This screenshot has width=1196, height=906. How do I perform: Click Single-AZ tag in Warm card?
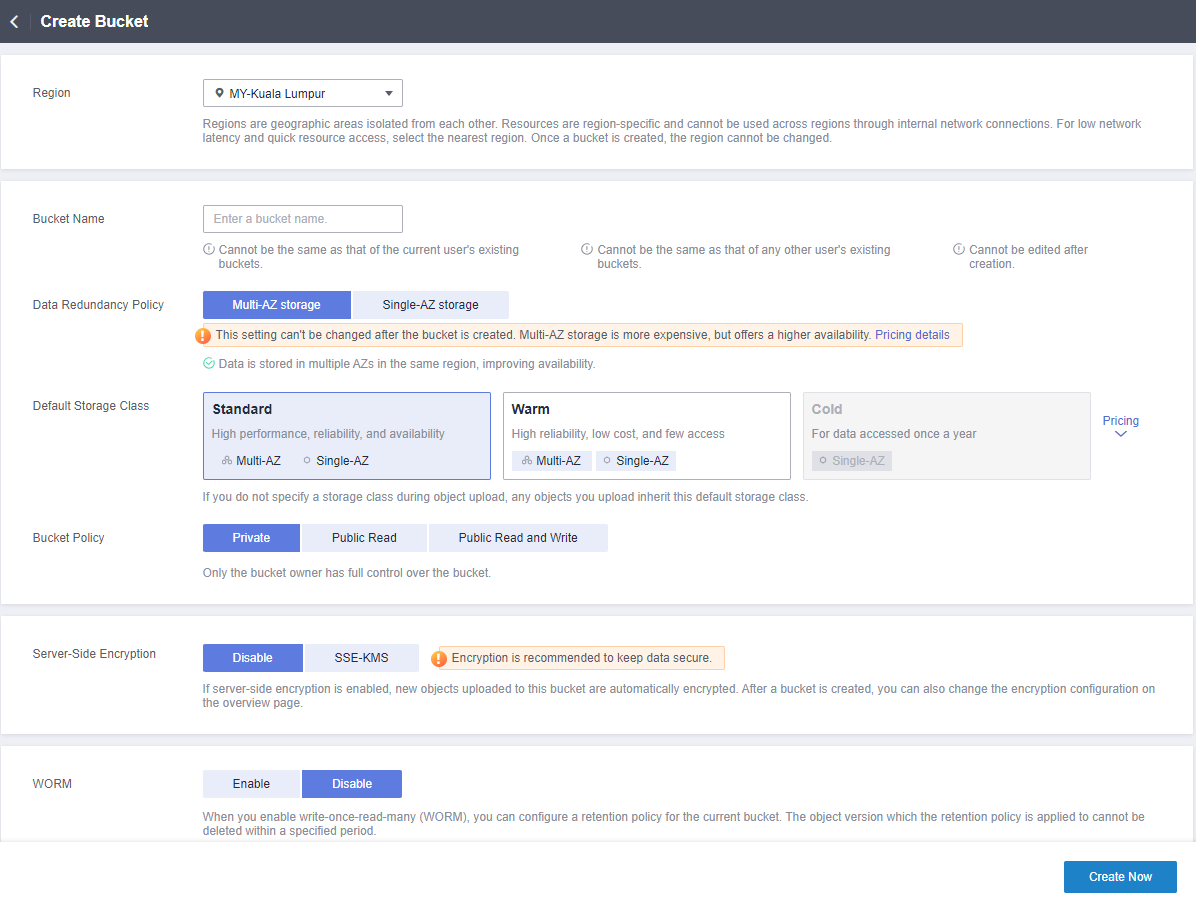click(636, 461)
